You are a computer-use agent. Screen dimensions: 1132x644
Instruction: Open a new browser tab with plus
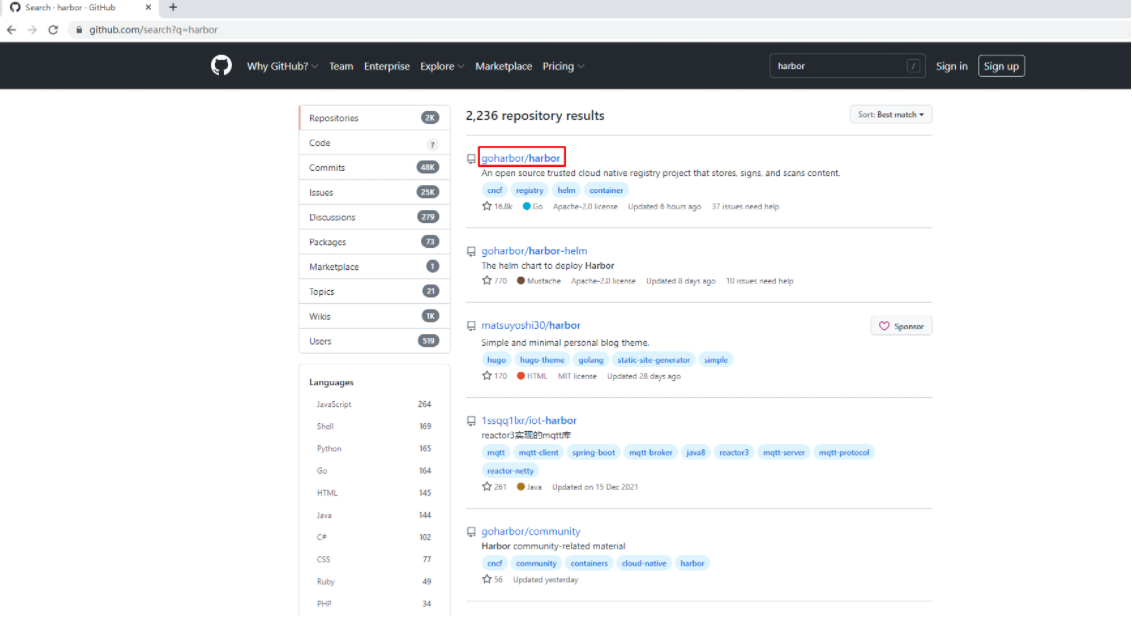tap(173, 7)
